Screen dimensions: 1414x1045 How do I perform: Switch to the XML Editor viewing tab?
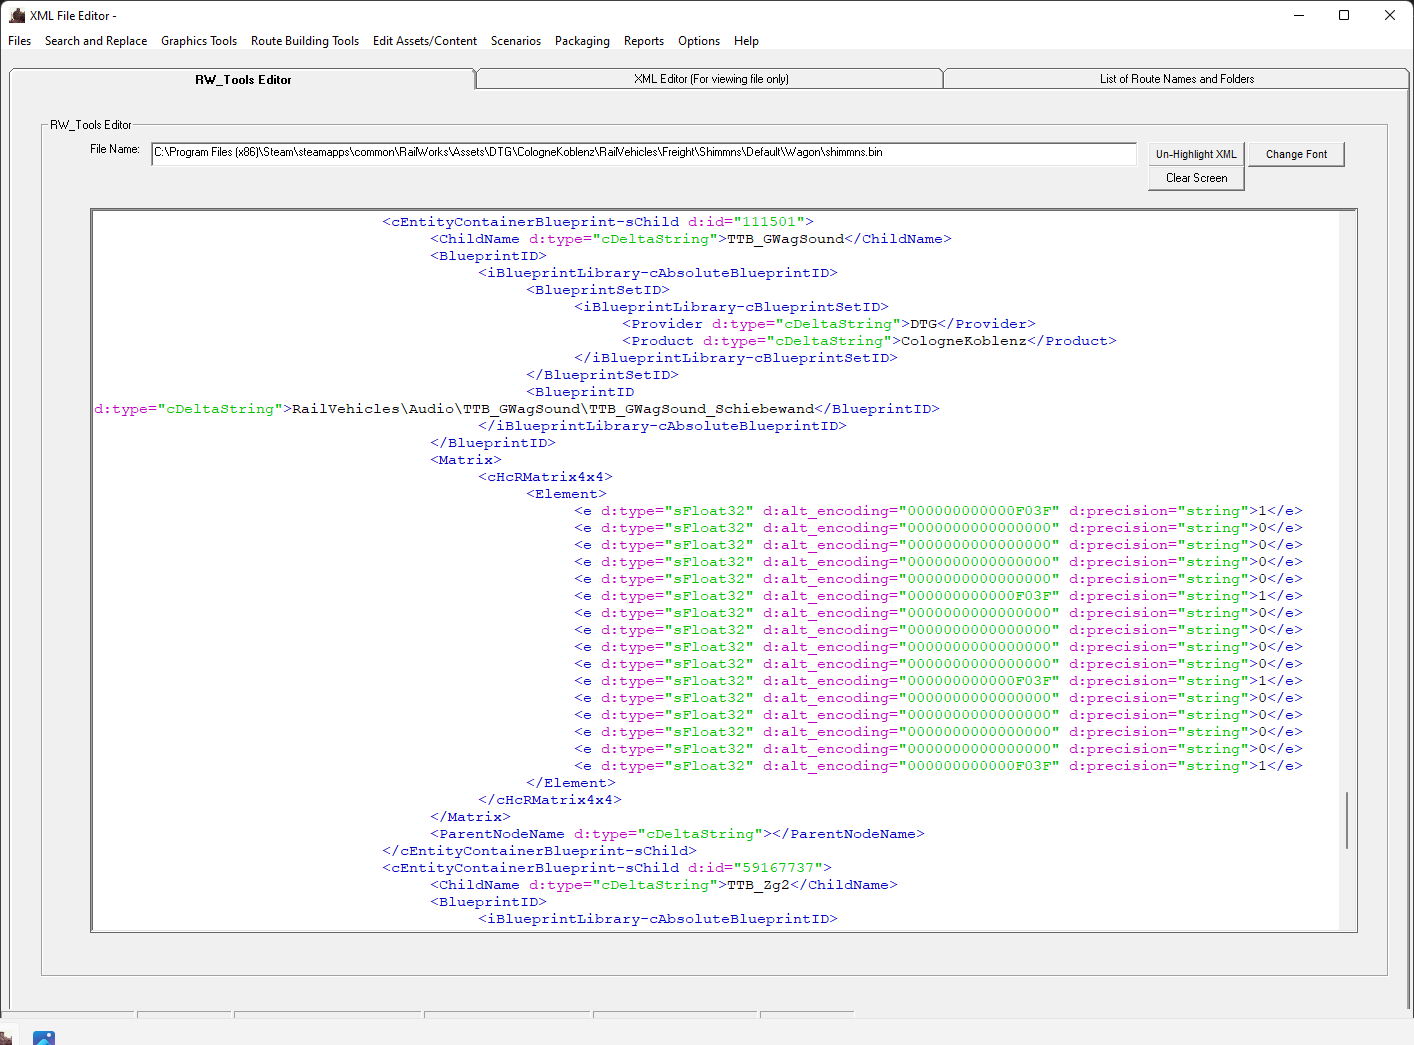click(x=710, y=79)
